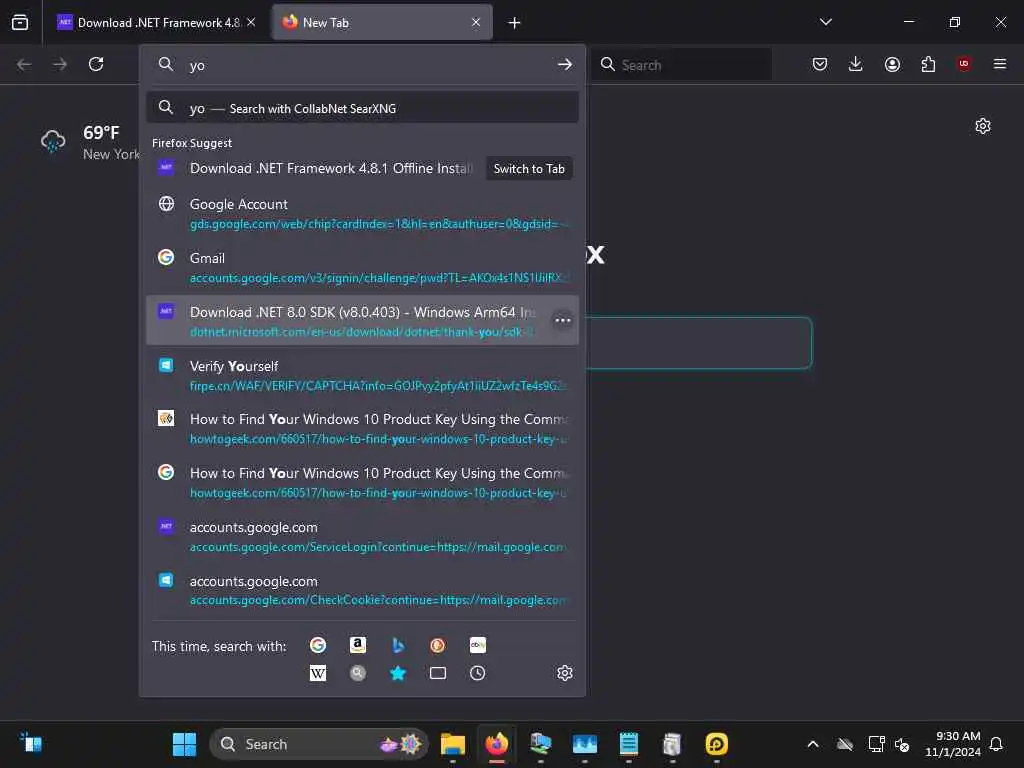Click the muted volume tray icon

click(903, 744)
